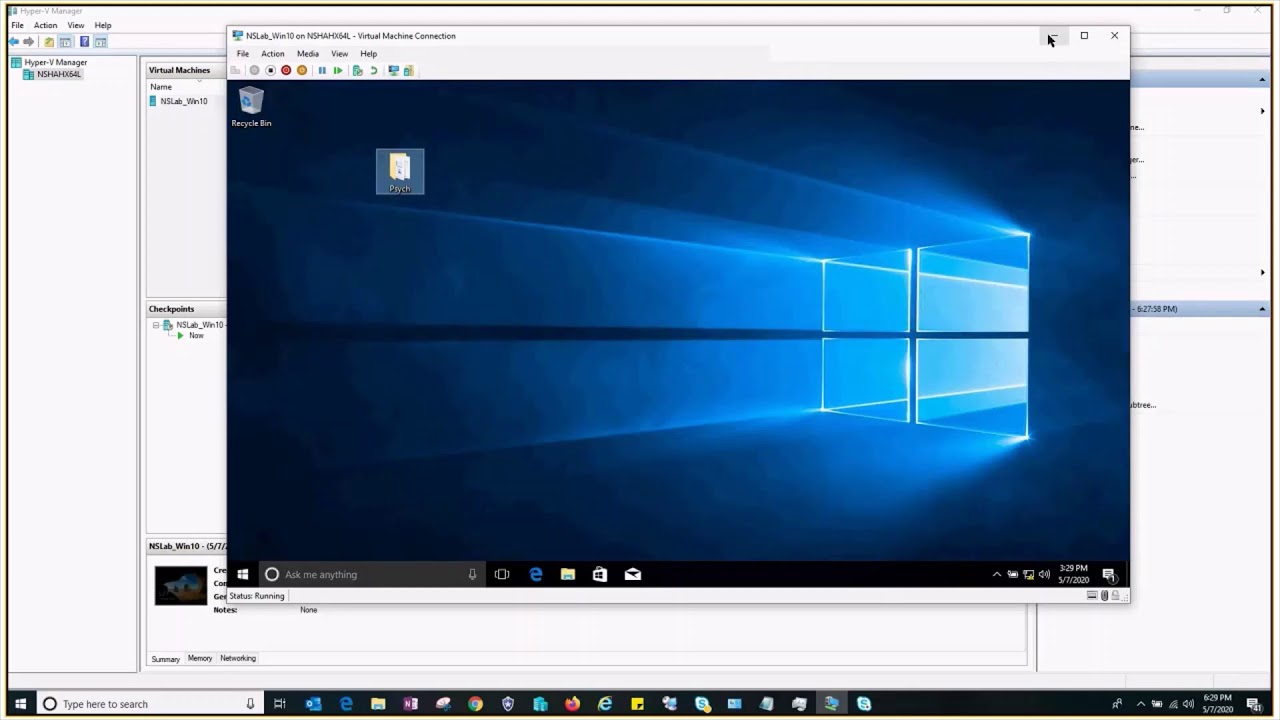Click host Type here to search box
Screen dimensions: 1280x720
click(x=151, y=704)
